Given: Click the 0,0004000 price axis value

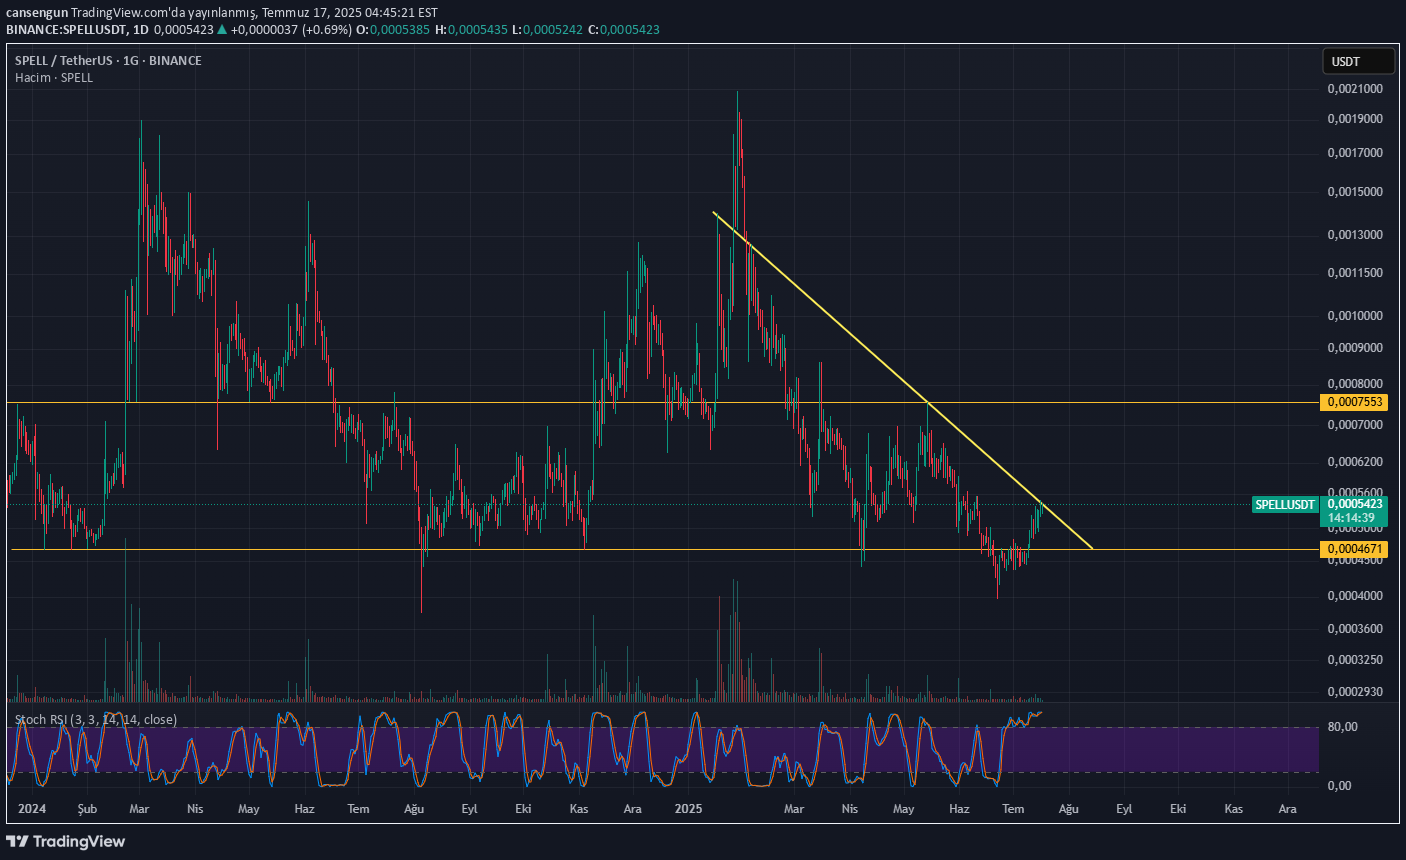Looking at the screenshot, I should 1355,596.
